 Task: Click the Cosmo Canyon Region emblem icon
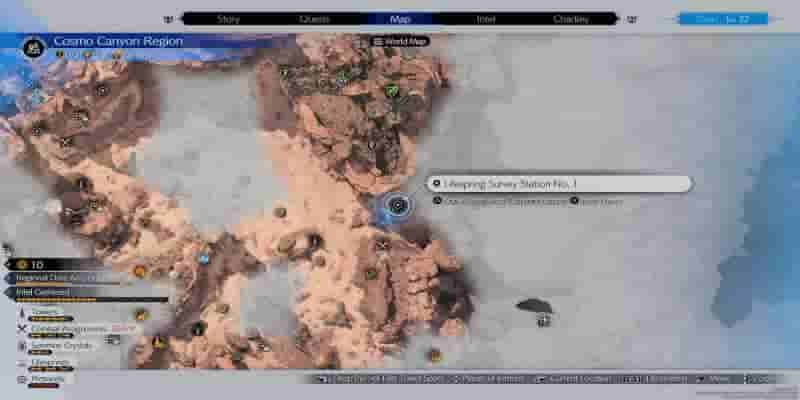click(x=35, y=48)
